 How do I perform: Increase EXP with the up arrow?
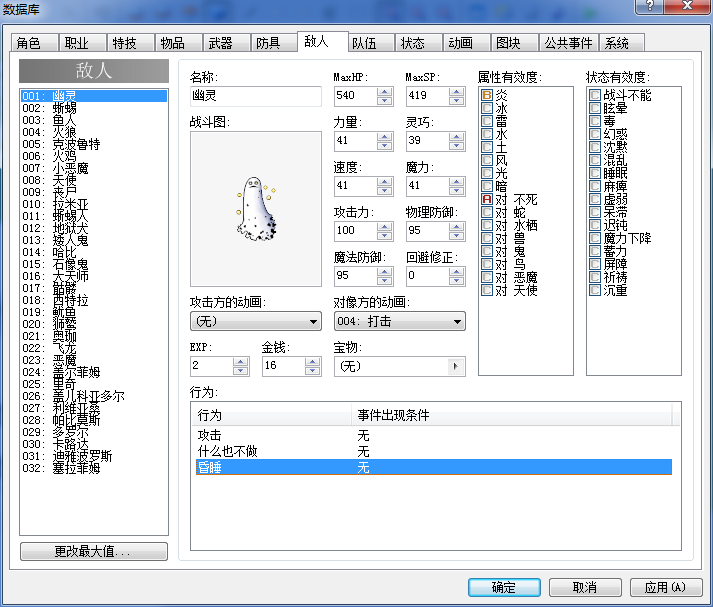[x=241, y=362]
